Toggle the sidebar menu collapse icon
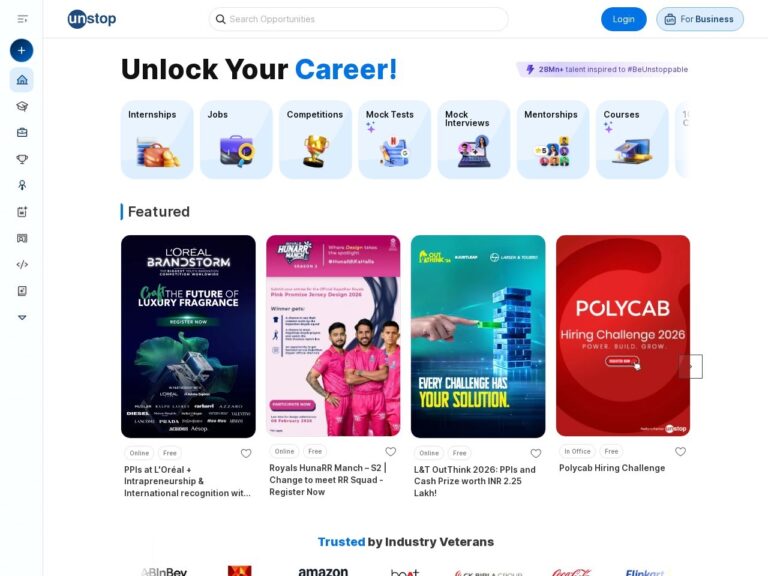The image size is (768, 576). click(x=22, y=19)
